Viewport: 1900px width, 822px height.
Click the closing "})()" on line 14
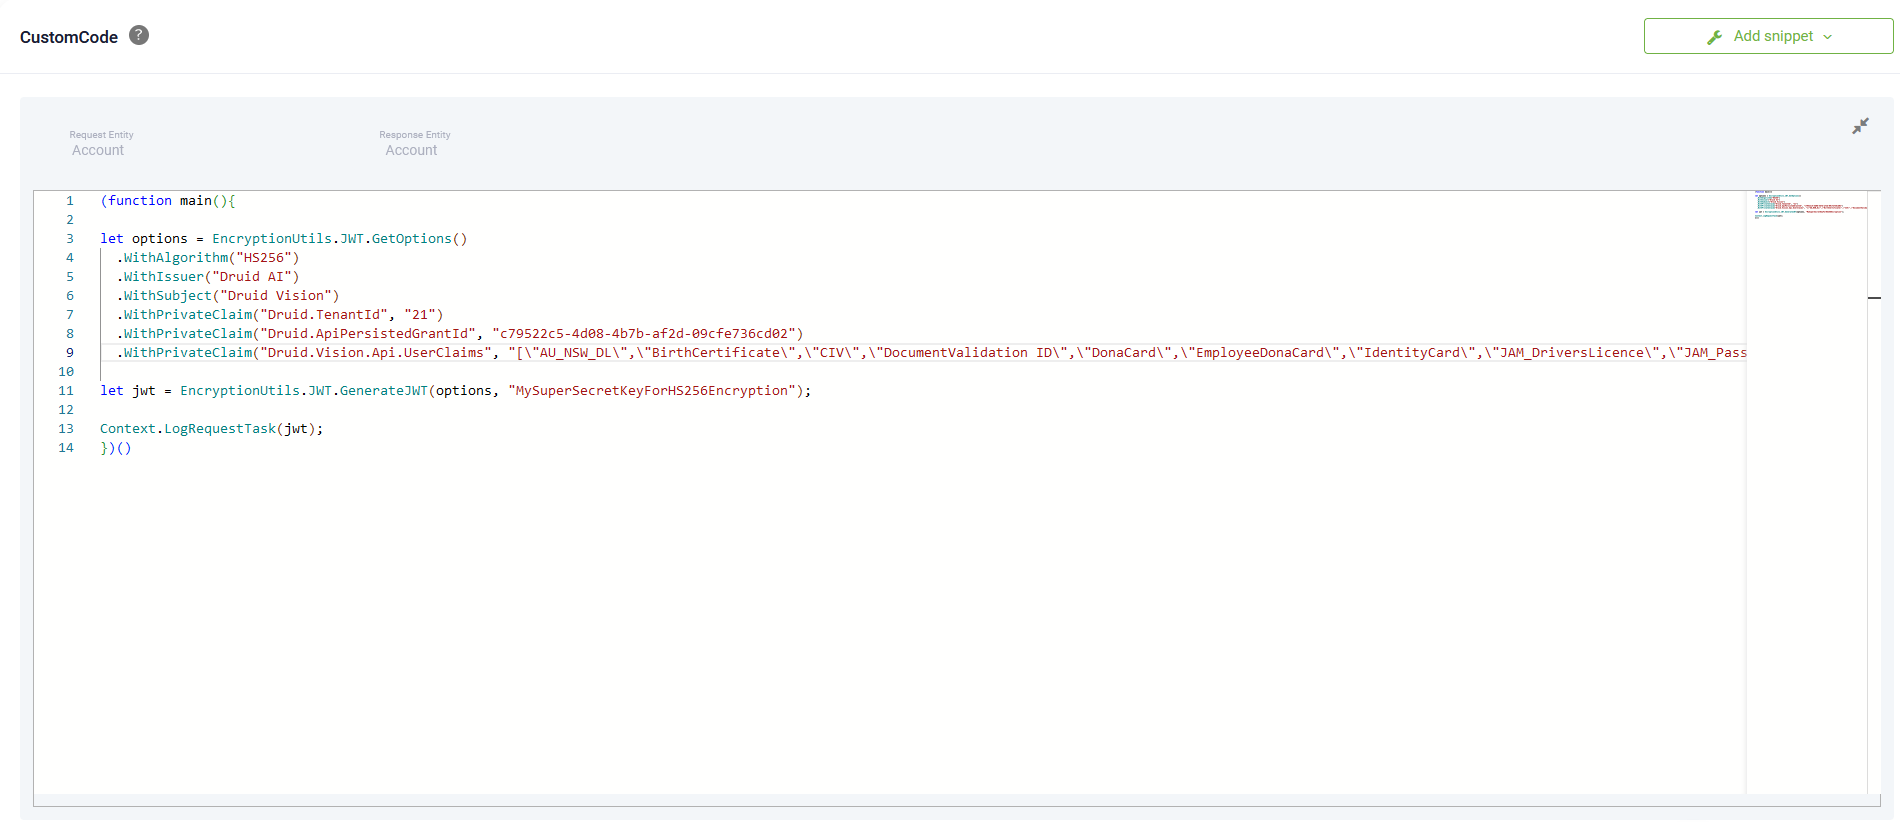116,448
